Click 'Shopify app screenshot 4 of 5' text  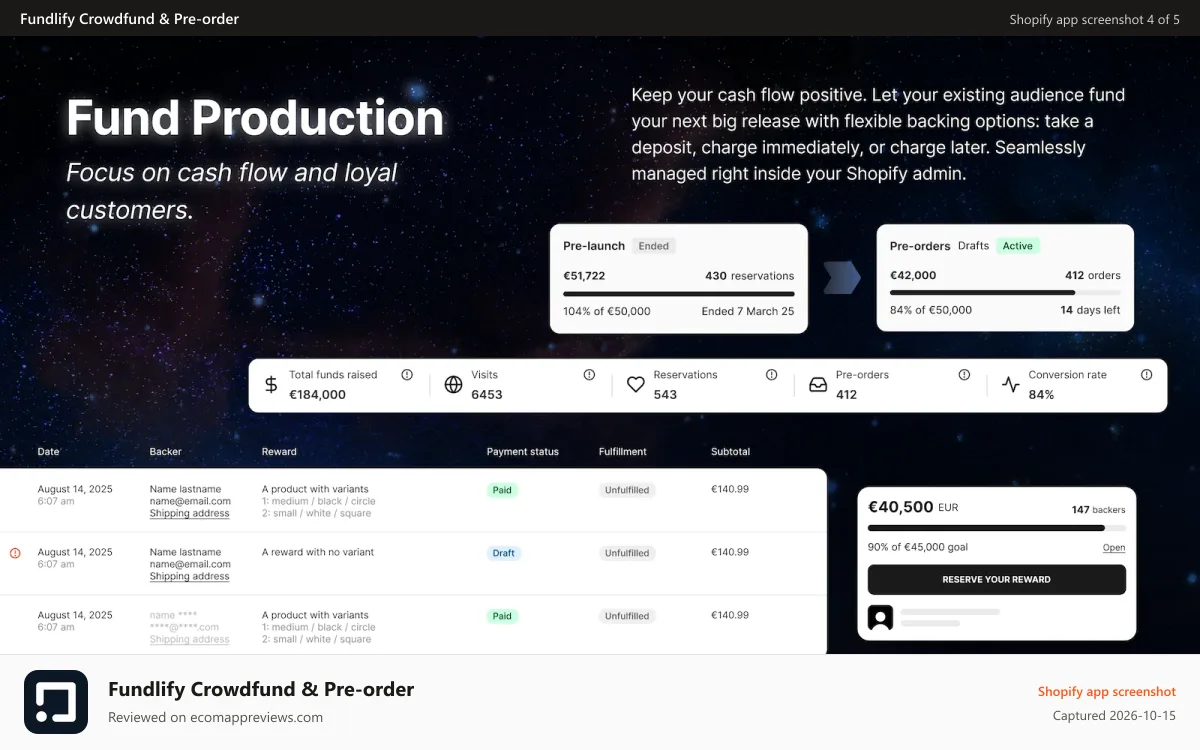pyautogui.click(x=1095, y=19)
